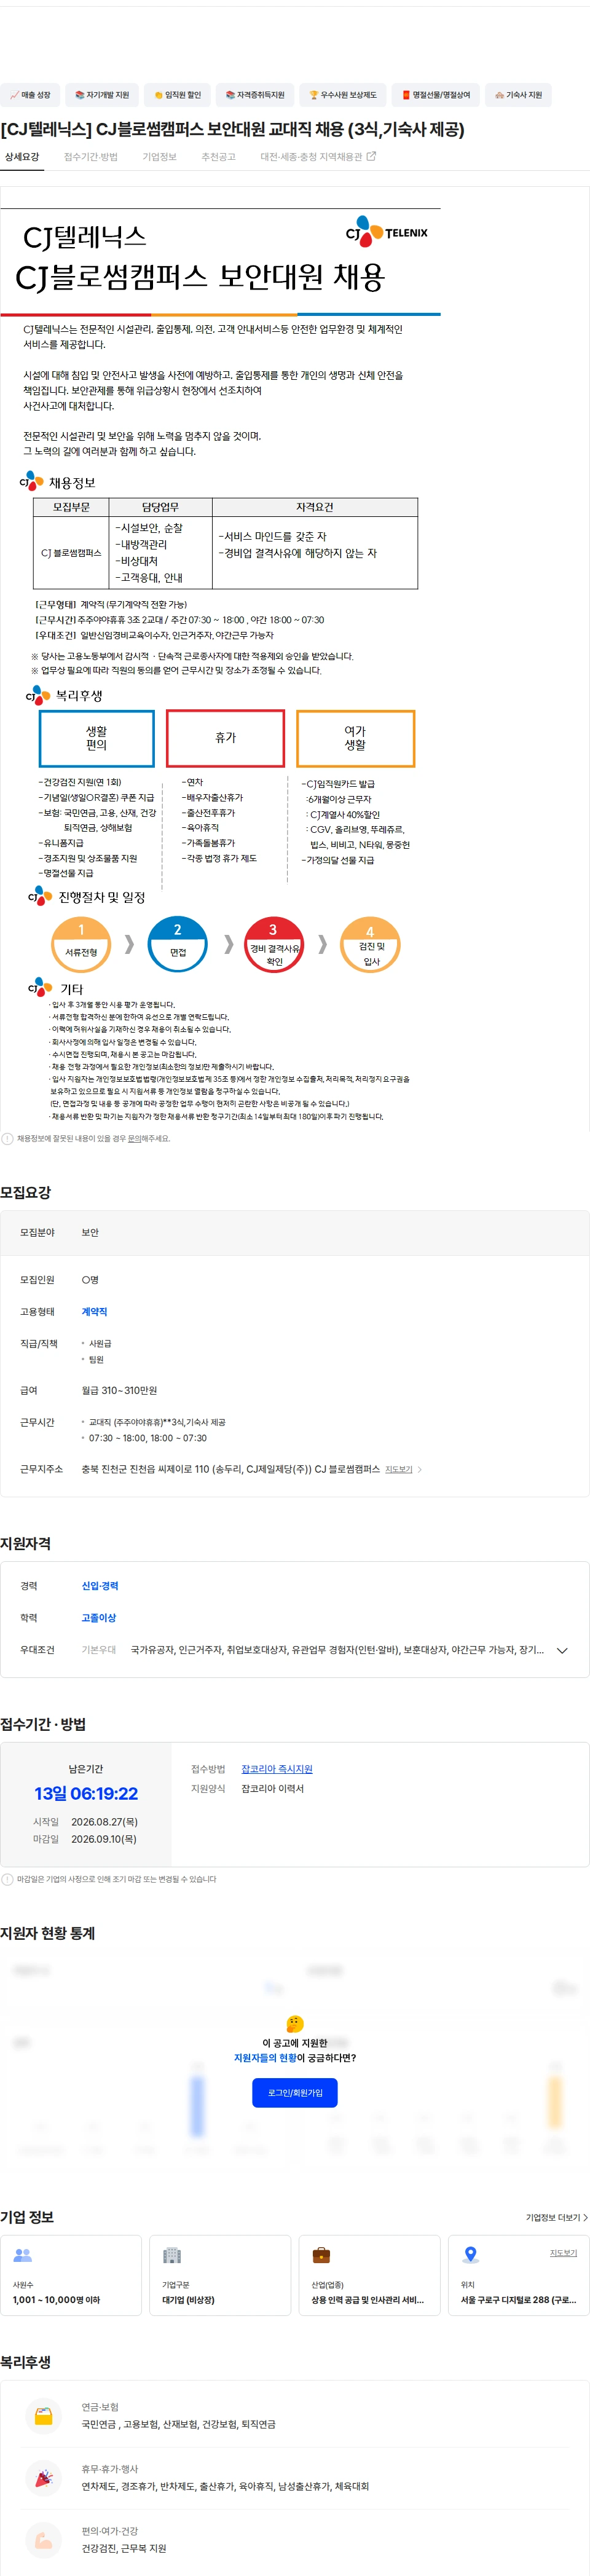The height and width of the screenshot is (2576, 590).
Task: Click the CJ Telenix logo in poster
Action: (x=386, y=232)
